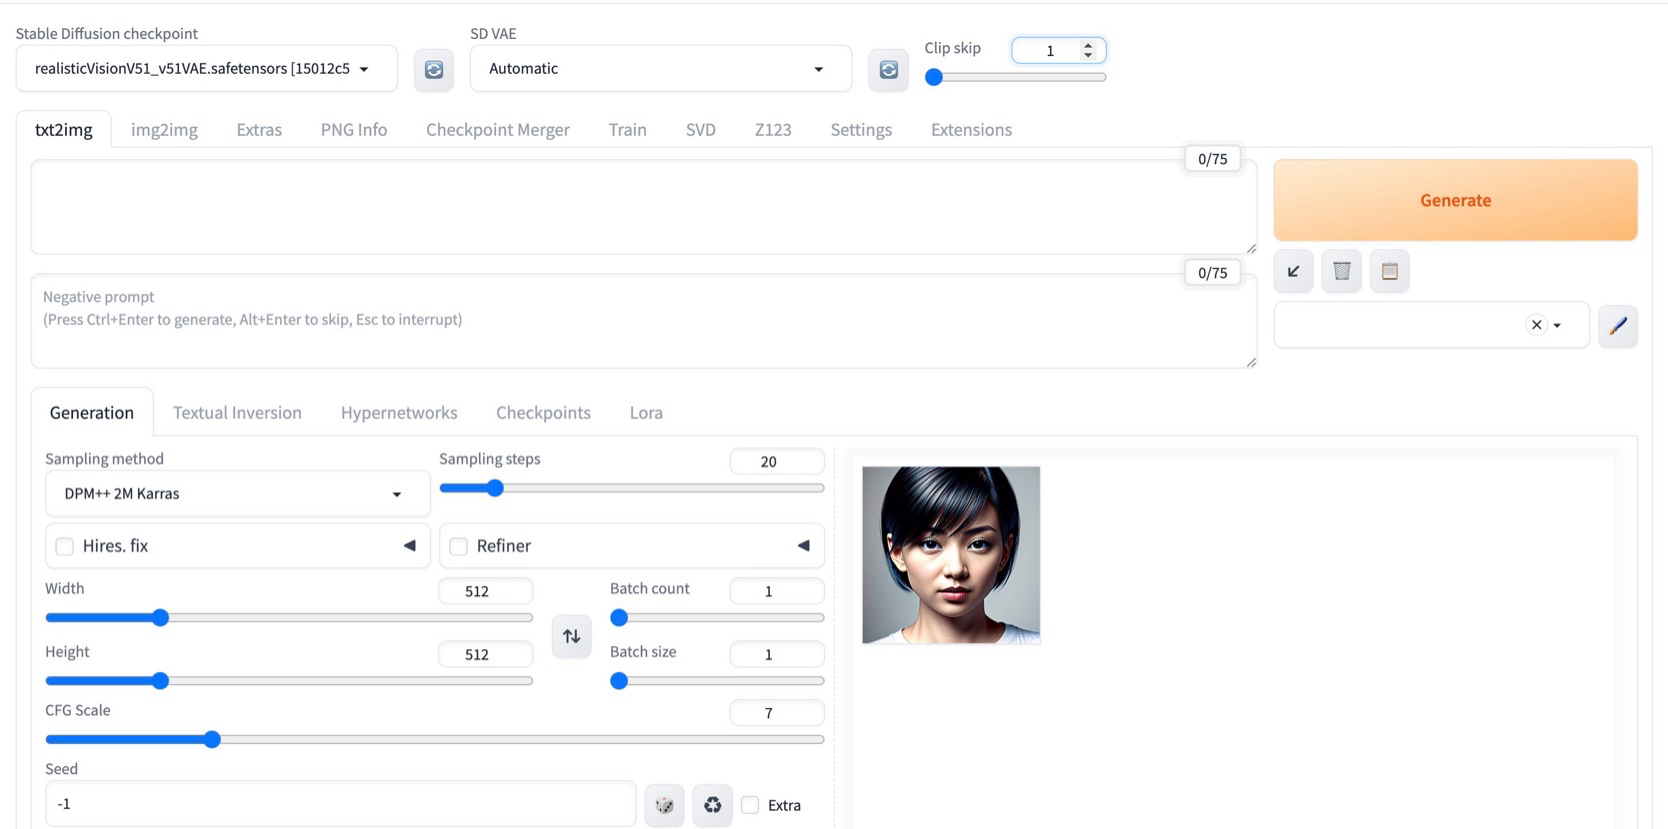Reuse the last seed with the recycle icon
Image resolution: width=1668 pixels, height=829 pixels.
(x=712, y=805)
